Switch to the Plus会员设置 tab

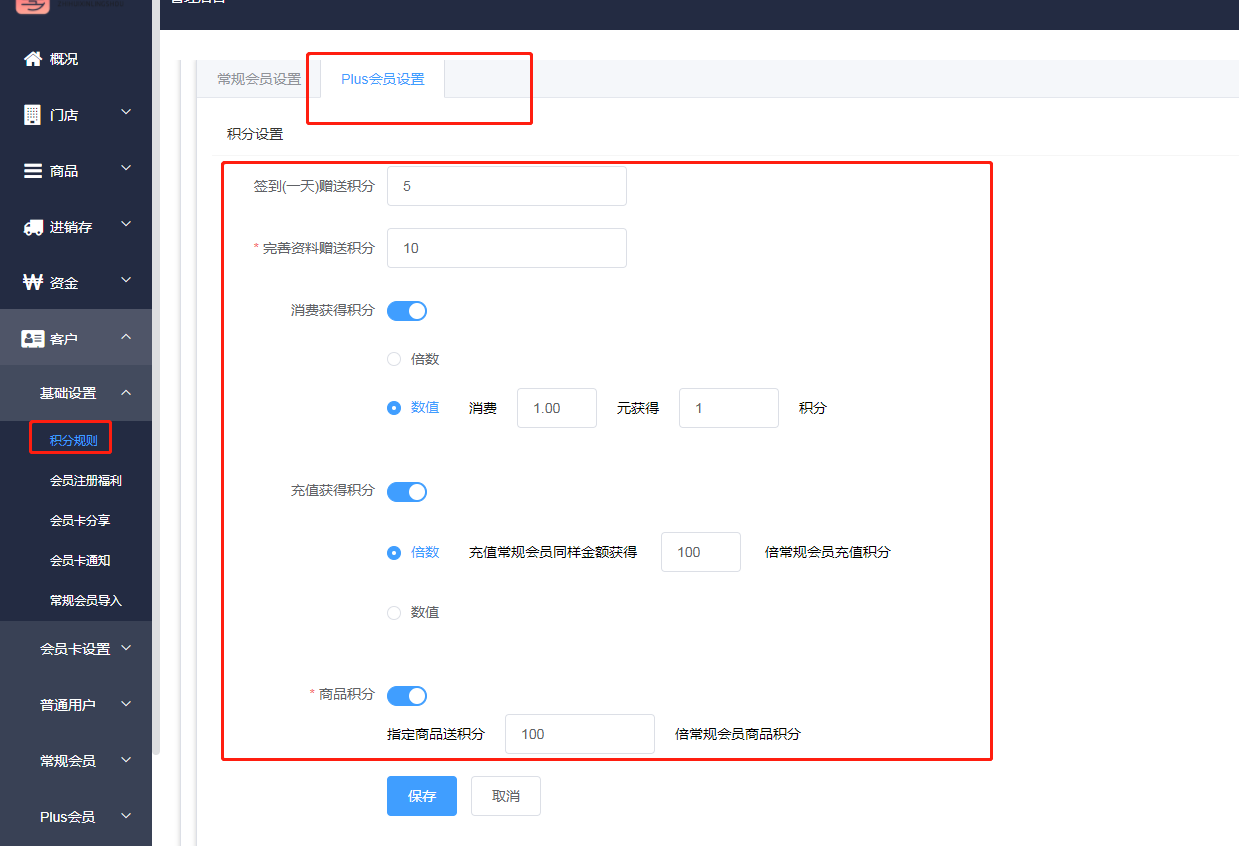383,79
